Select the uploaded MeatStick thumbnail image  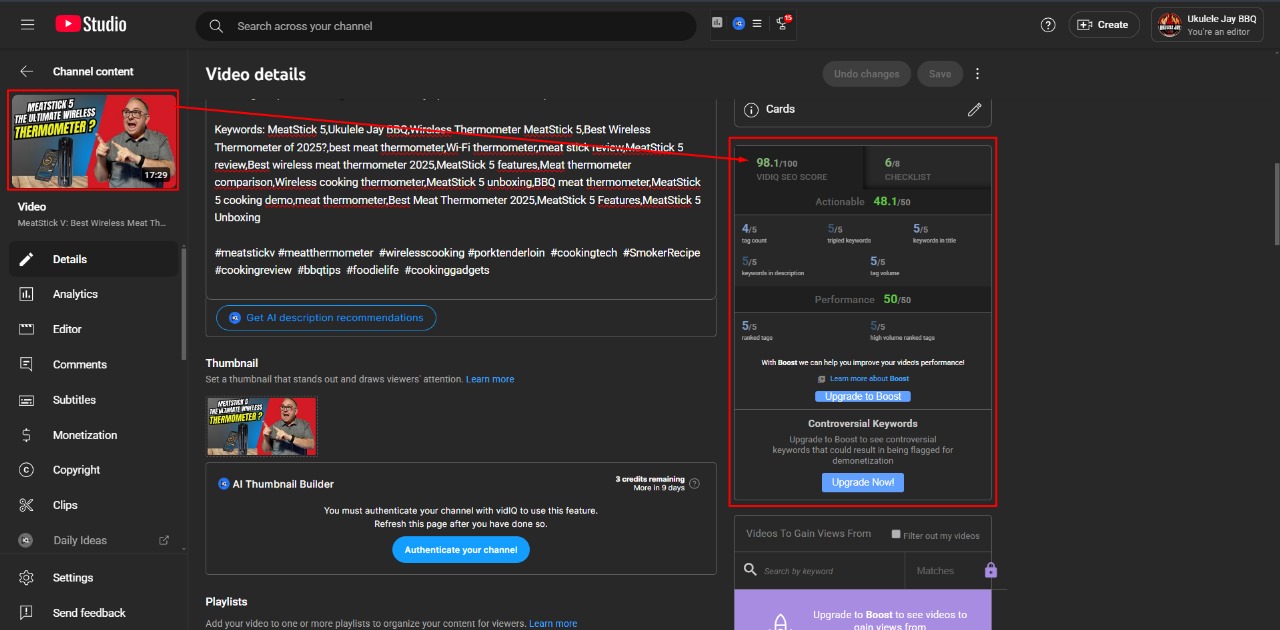point(262,426)
